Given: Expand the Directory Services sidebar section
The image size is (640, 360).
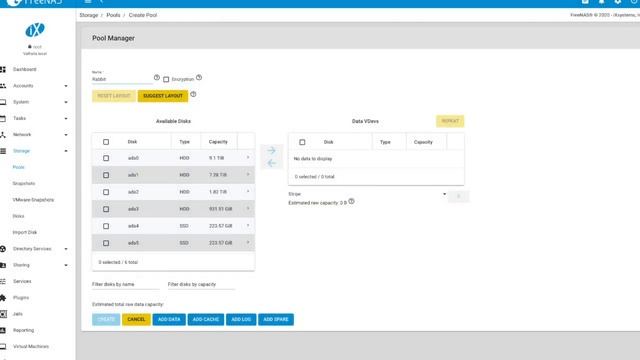Looking at the screenshot, I should click(66, 249).
